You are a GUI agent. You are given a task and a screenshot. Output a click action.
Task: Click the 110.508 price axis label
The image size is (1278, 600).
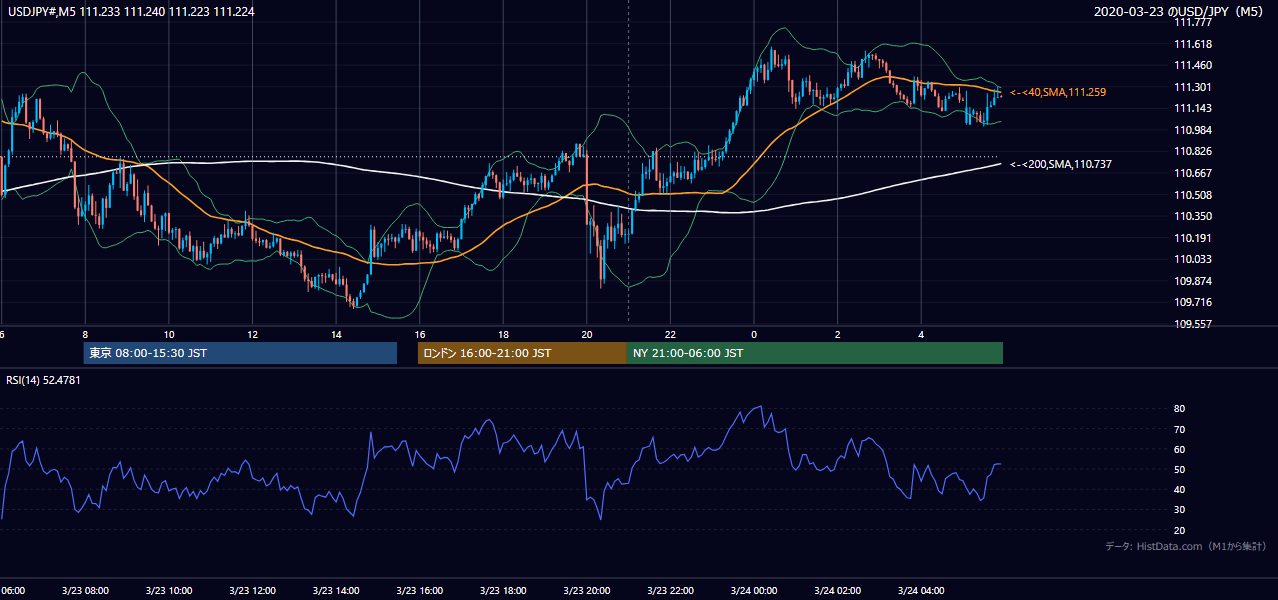(1193, 195)
